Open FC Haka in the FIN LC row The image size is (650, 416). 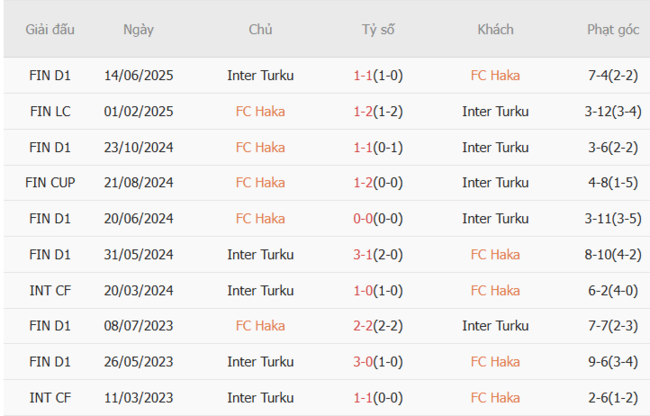260,111
